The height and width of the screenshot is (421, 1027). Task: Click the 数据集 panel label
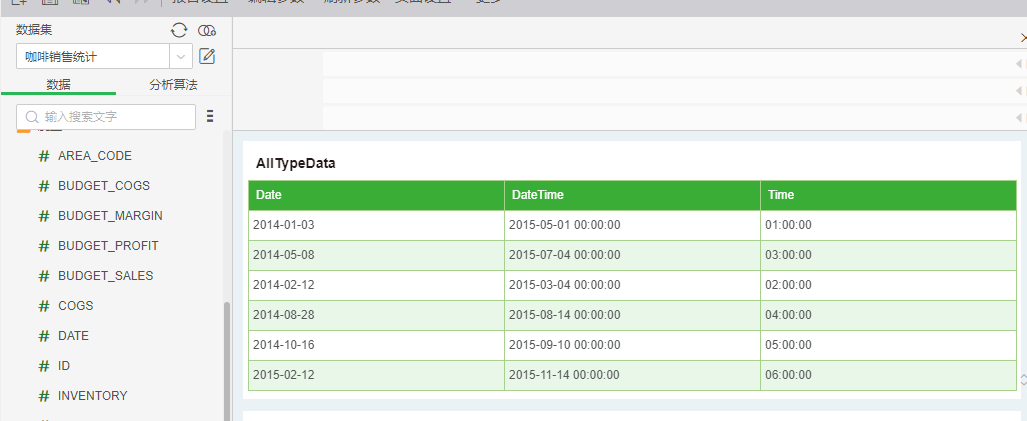pyautogui.click(x=34, y=30)
